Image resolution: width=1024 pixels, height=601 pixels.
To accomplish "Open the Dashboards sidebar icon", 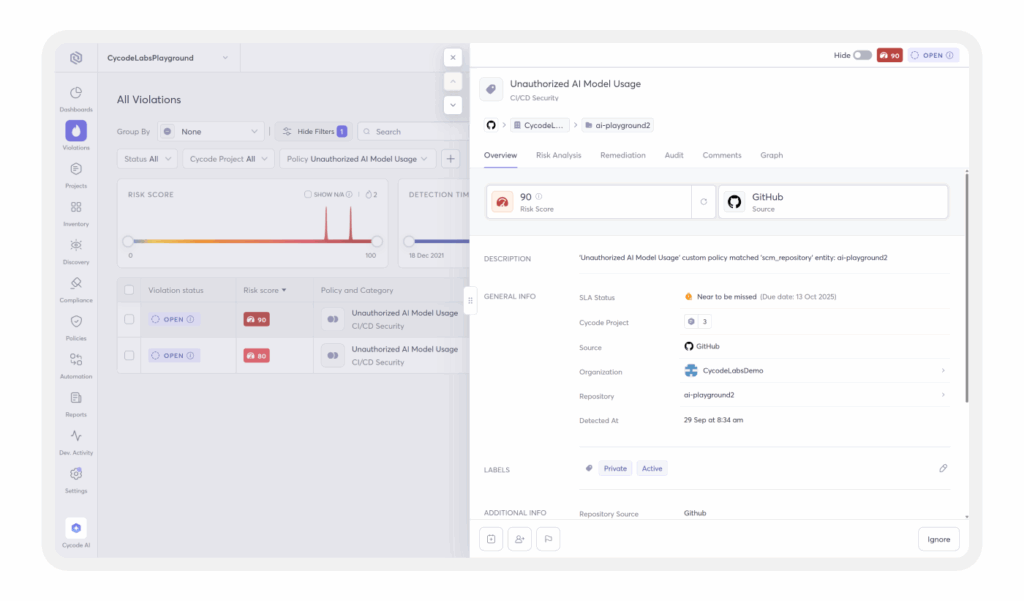I will coord(76,93).
